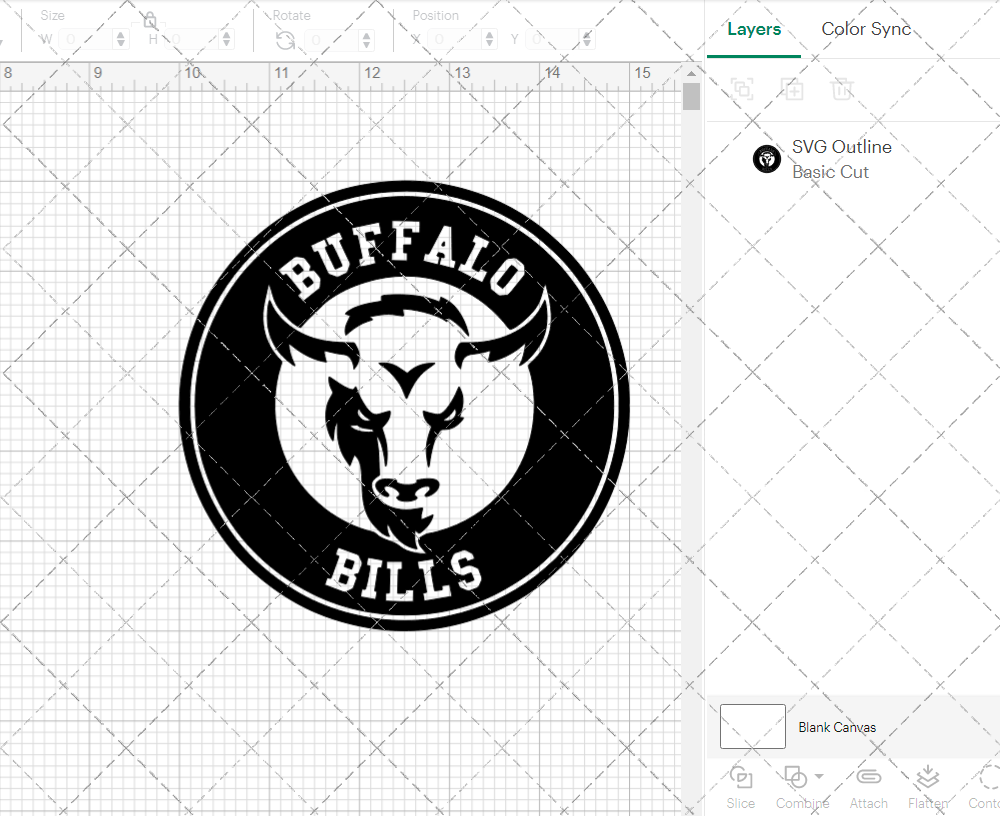Click the rotate reset icon
The width and height of the screenshot is (1000, 816).
click(285, 39)
